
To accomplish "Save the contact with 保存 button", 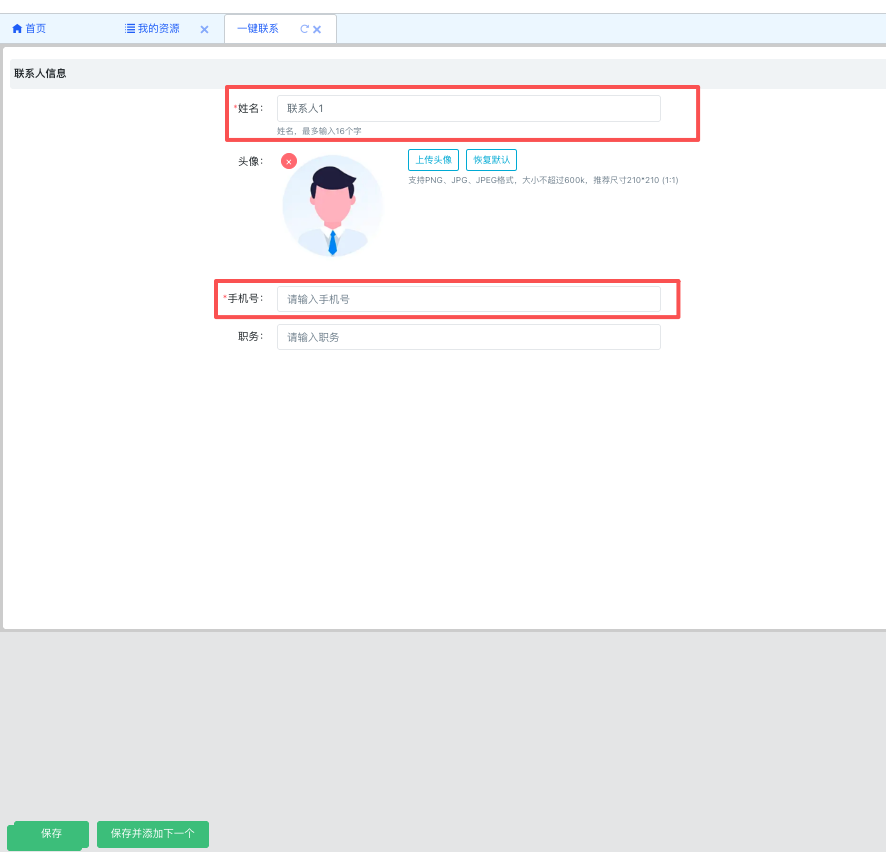I will (51, 834).
